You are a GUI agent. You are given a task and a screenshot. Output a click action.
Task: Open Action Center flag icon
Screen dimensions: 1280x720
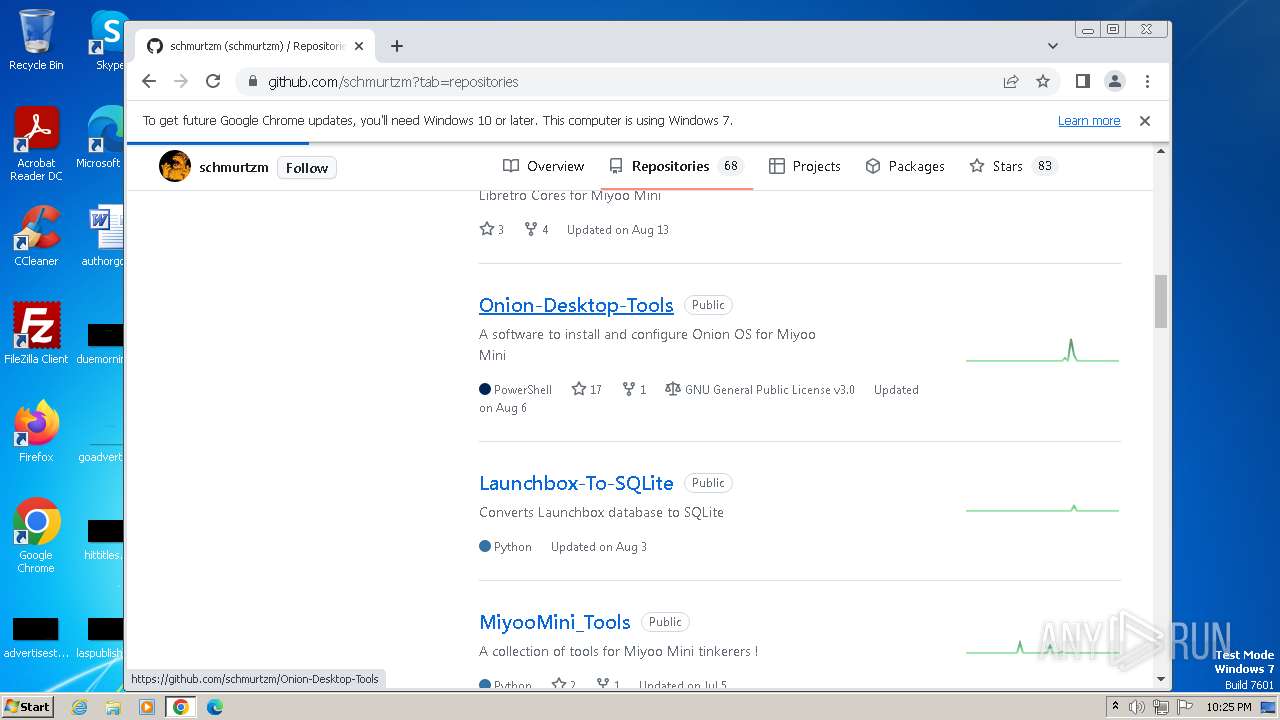1183,707
